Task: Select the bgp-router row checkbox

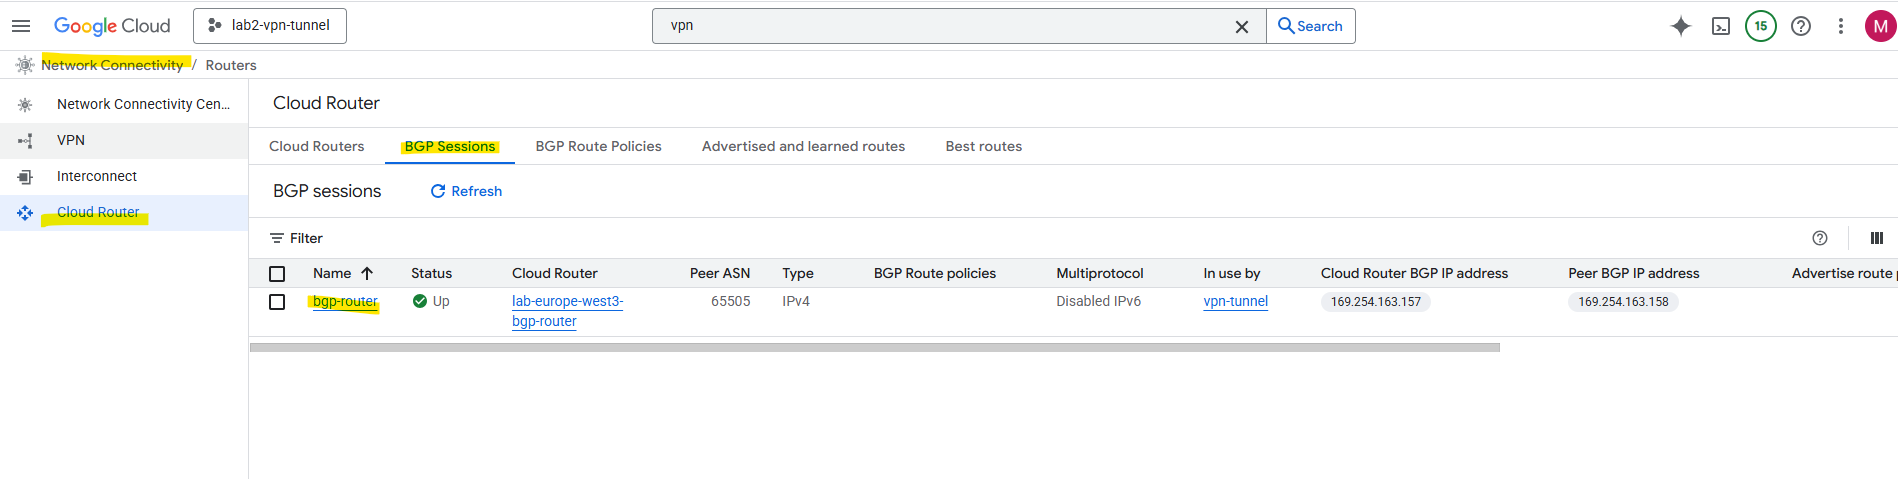Action: [277, 302]
